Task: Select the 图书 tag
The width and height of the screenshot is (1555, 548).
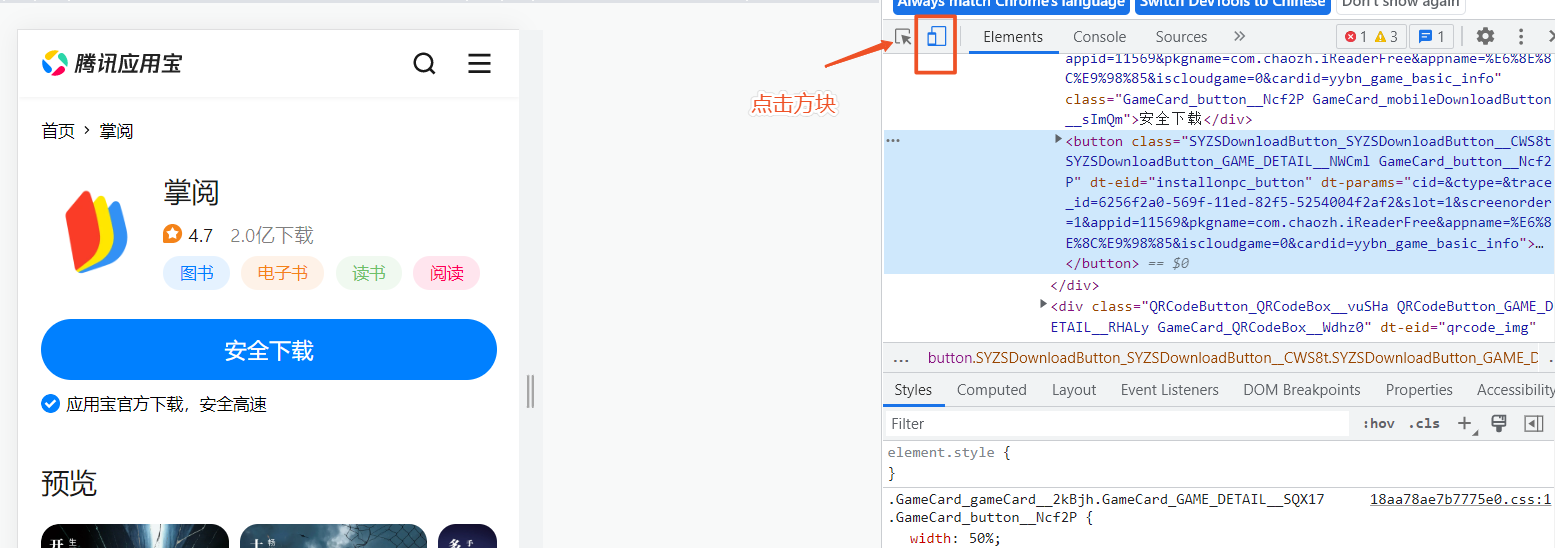Action: [x=196, y=273]
